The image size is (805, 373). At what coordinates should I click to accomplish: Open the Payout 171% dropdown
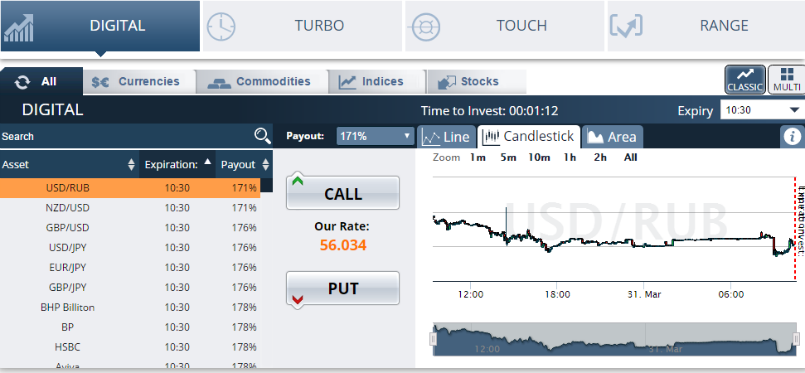[375, 136]
